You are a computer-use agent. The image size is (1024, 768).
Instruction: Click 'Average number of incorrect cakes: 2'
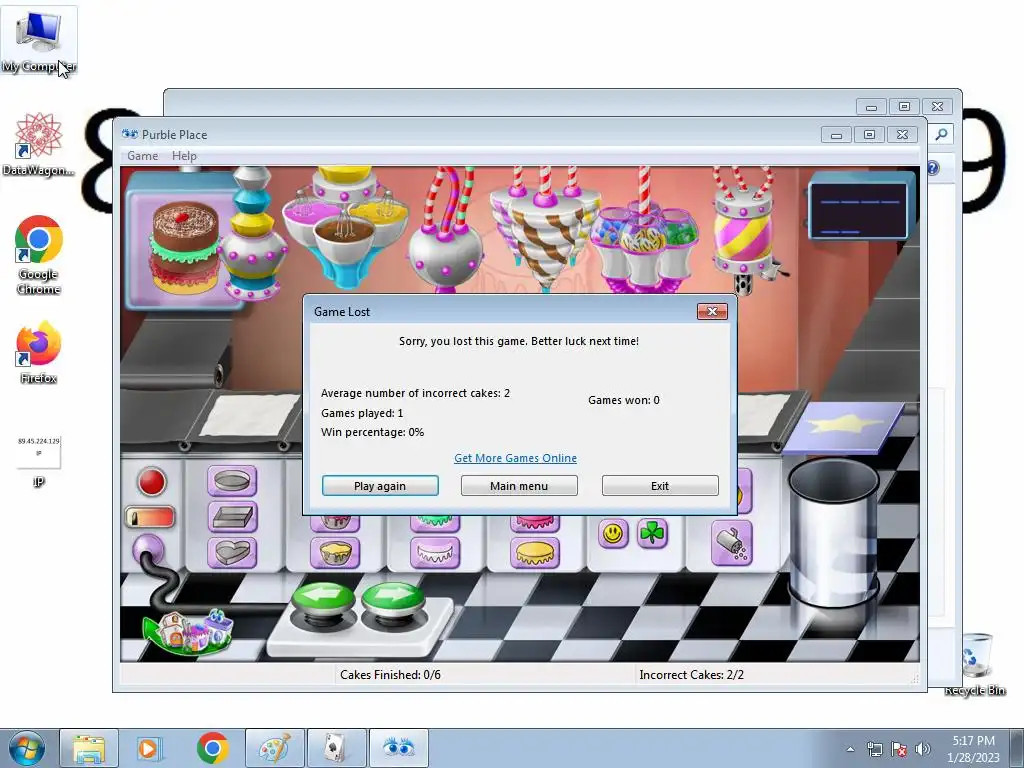point(415,393)
